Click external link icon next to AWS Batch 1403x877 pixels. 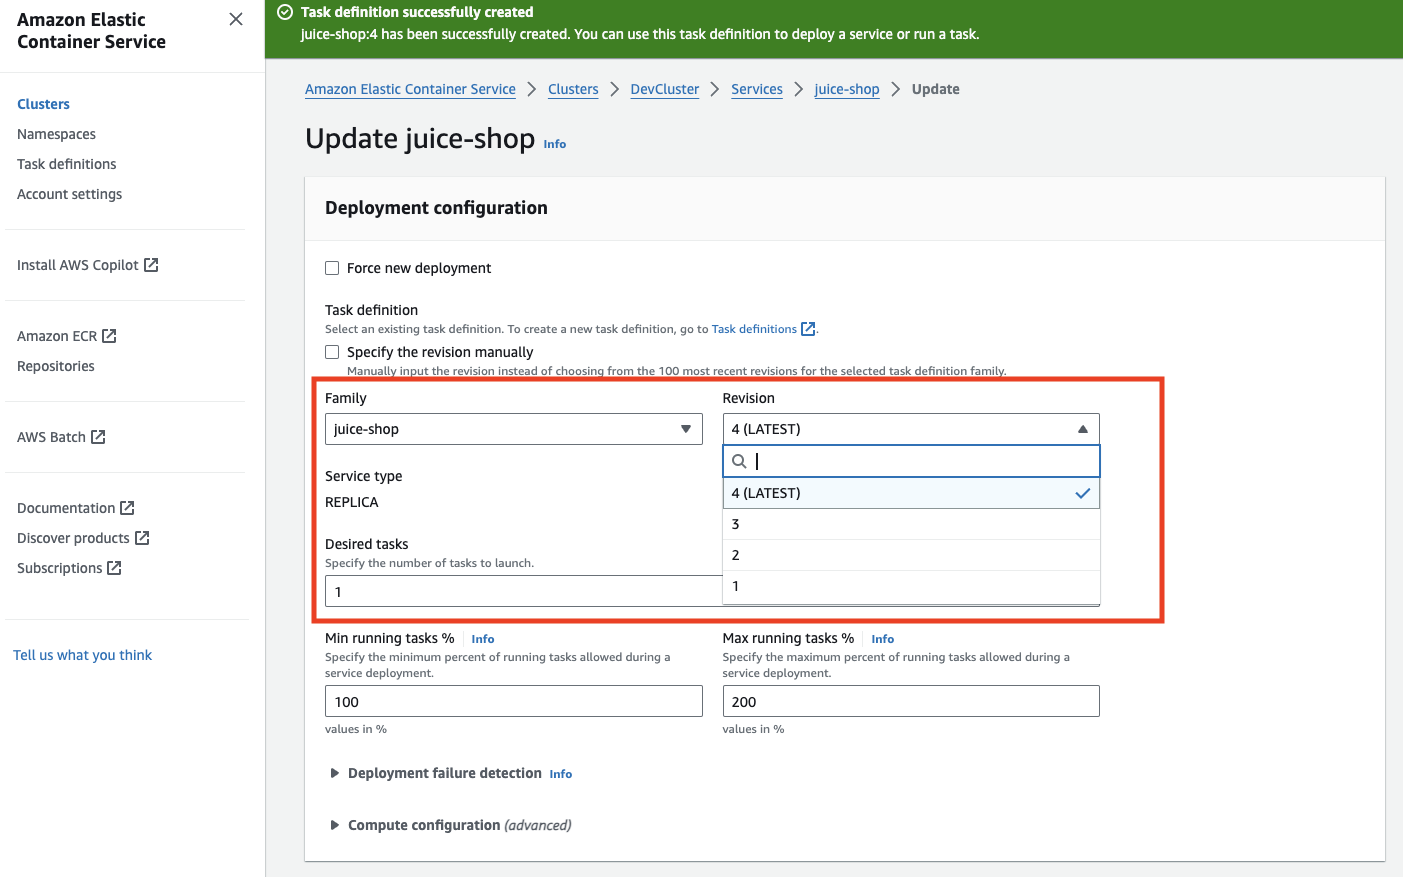pos(98,437)
